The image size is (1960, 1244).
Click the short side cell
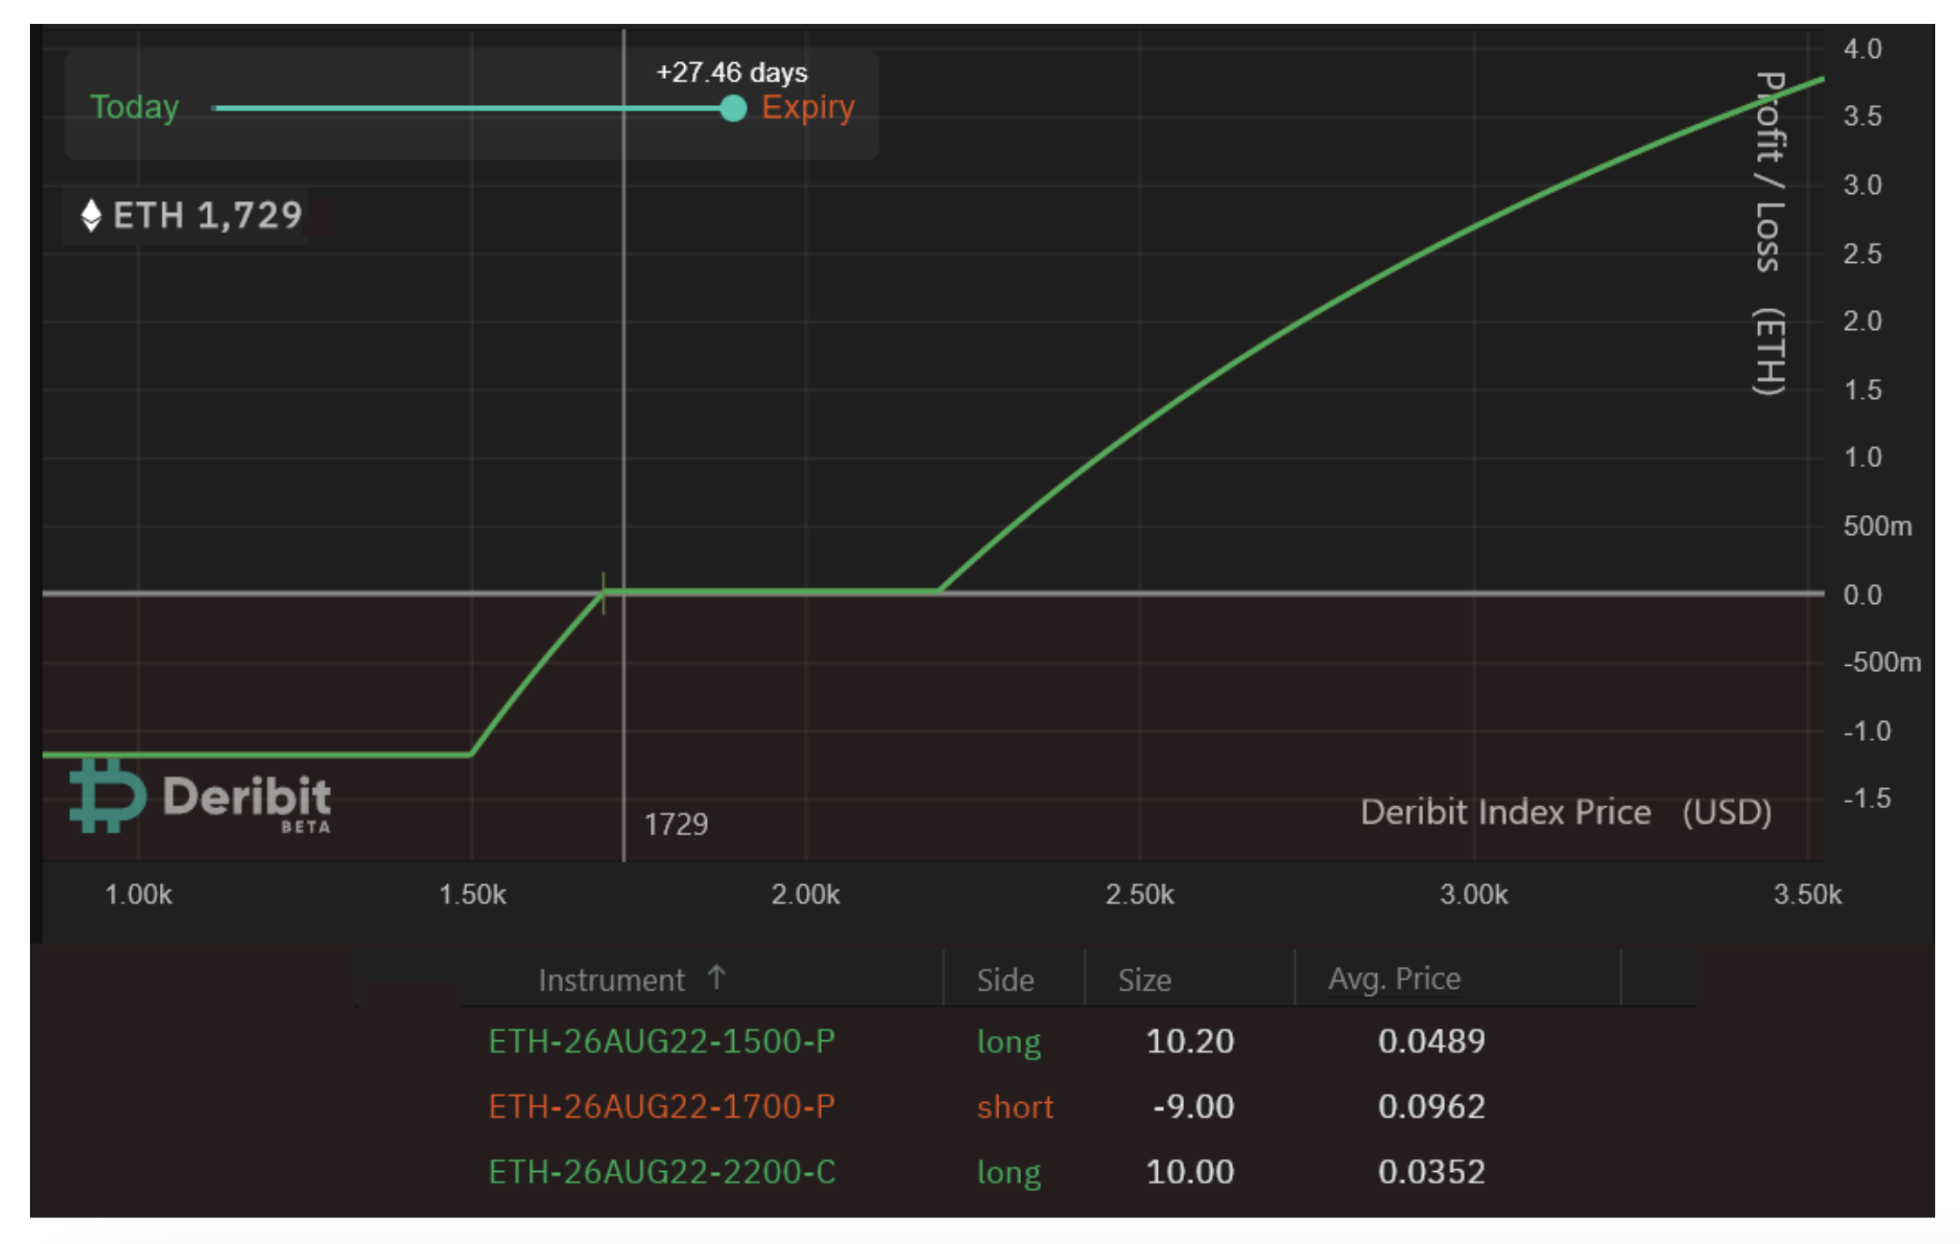pos(1014,1106)
